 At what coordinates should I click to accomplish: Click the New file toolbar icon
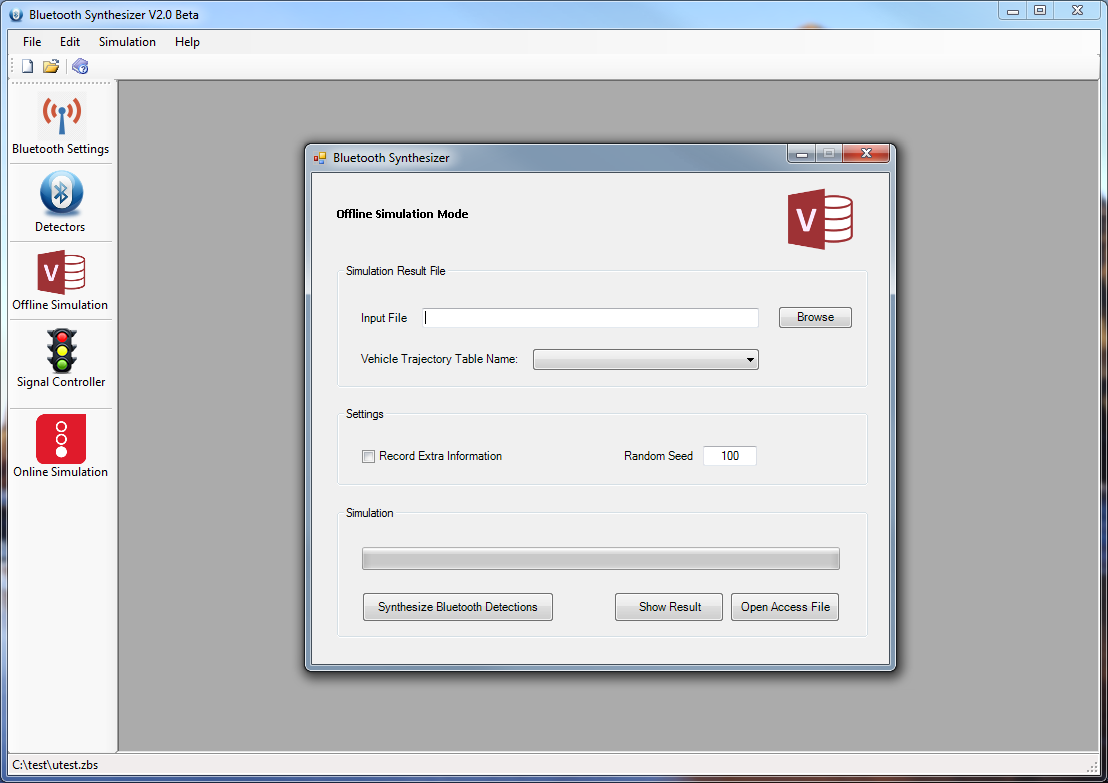click(28, 66)
